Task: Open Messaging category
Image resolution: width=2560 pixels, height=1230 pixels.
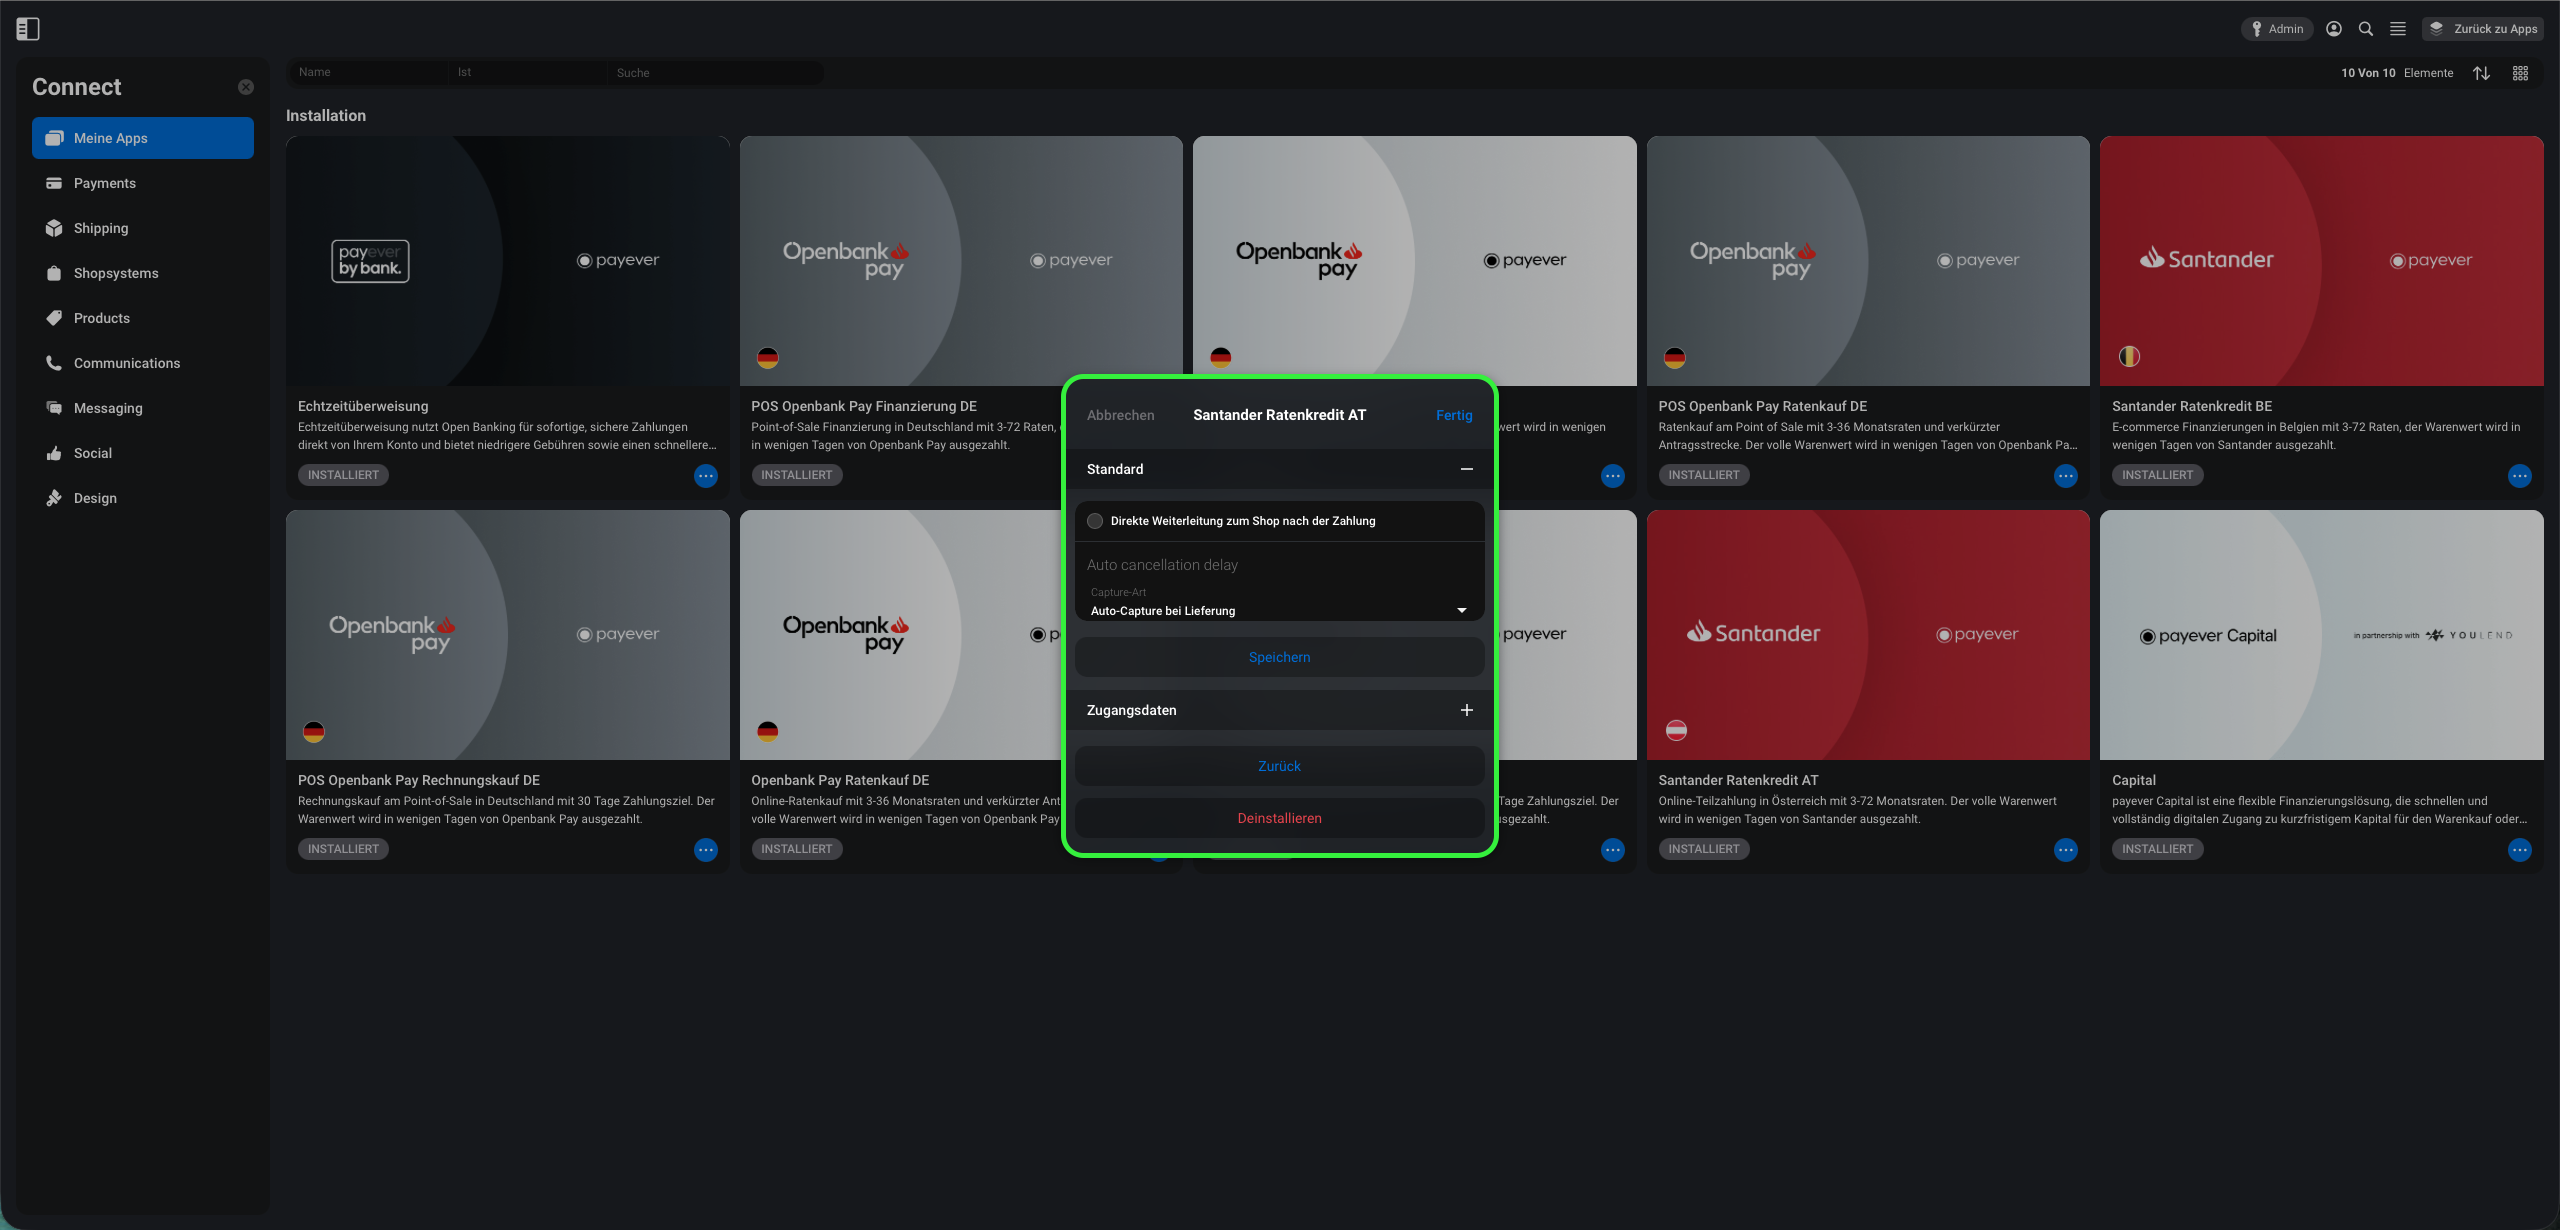Action: tap(143, 408)
